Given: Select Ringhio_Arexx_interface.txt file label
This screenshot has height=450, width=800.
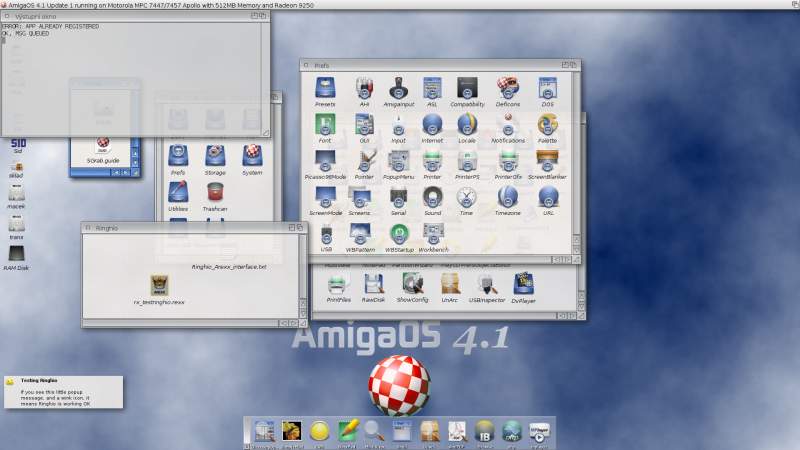Looking at the screenshot, I should coord(229,267).
